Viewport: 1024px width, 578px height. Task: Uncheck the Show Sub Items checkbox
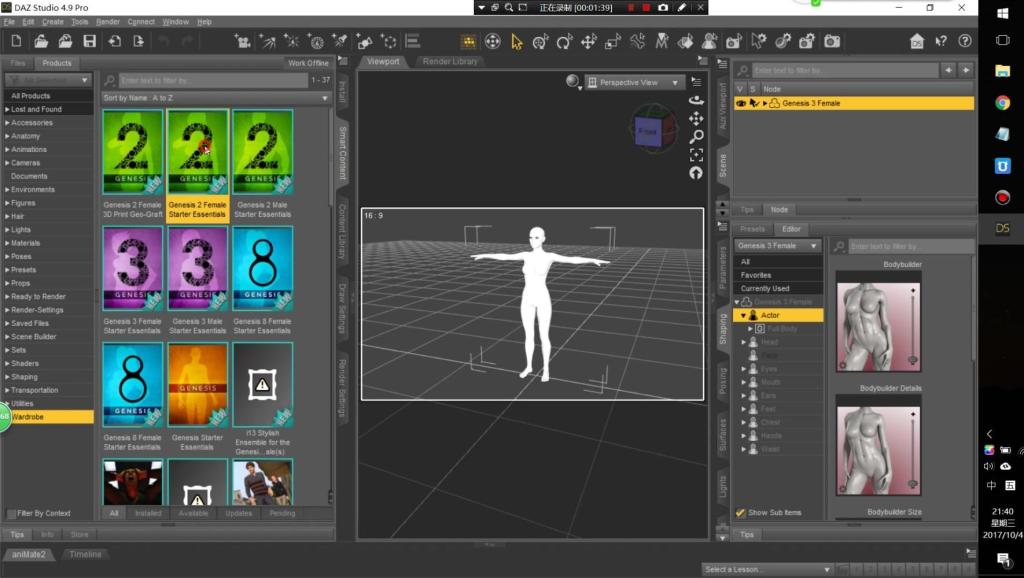point(740,513)
